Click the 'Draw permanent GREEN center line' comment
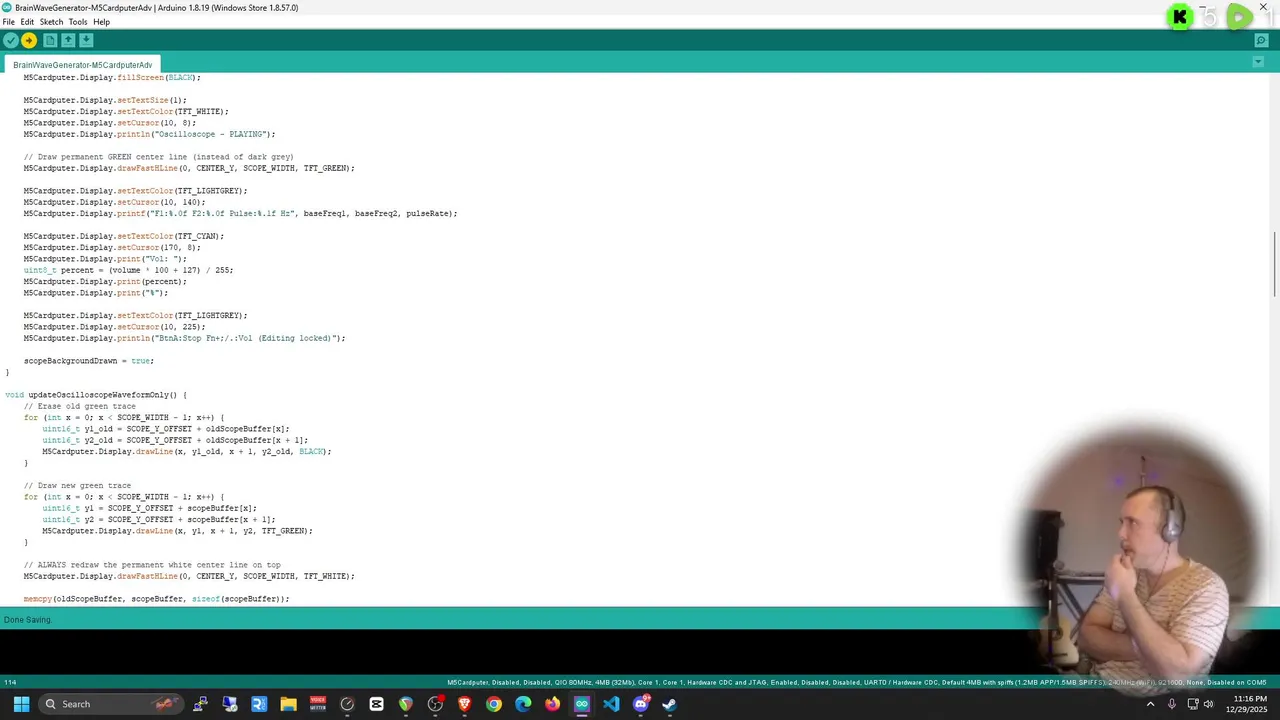This screenshot has width=1280, height=720. click(159, 157)
